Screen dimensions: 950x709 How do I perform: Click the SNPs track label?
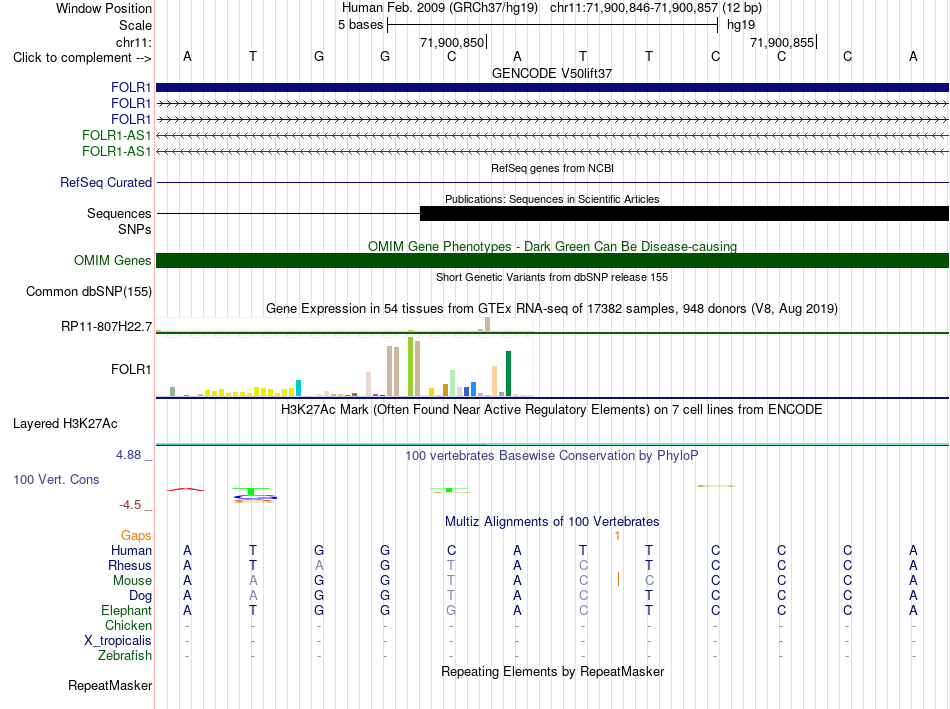click(x=135, y=230)
